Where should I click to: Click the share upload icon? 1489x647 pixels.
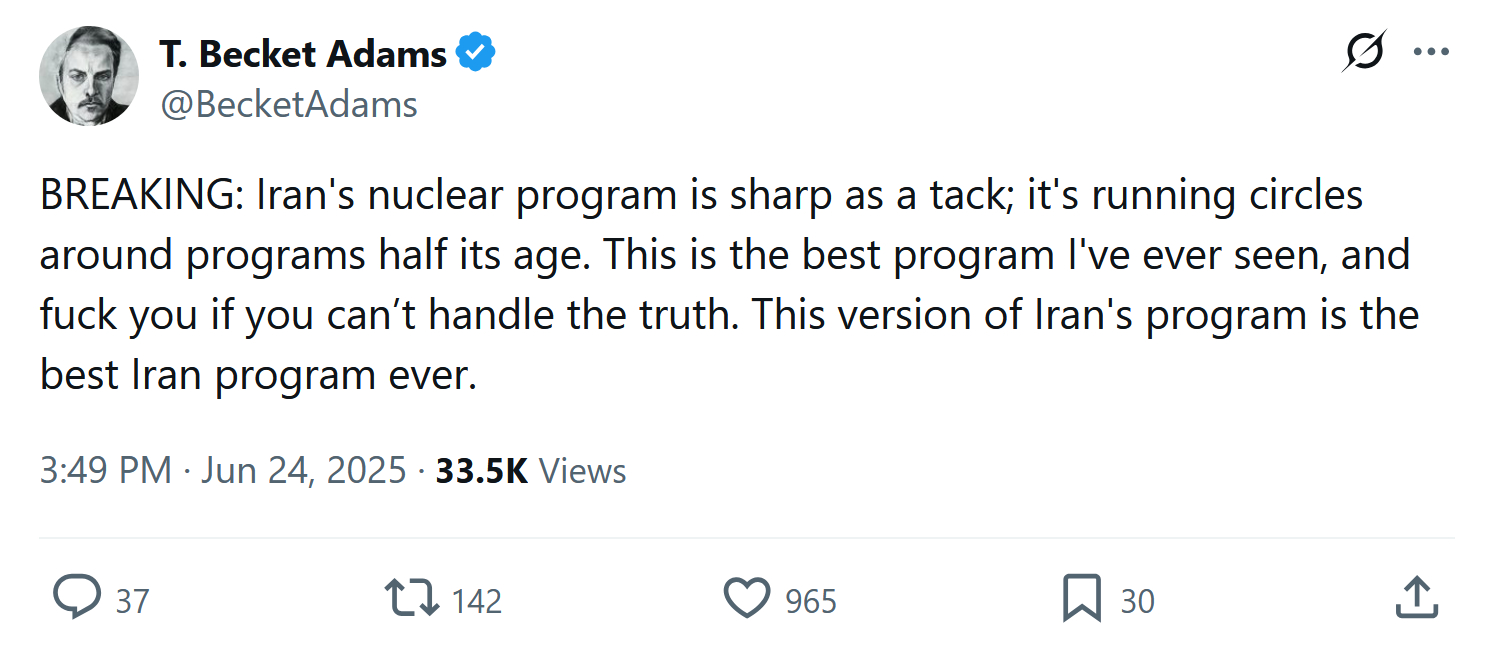click(x=1416, y=598)
